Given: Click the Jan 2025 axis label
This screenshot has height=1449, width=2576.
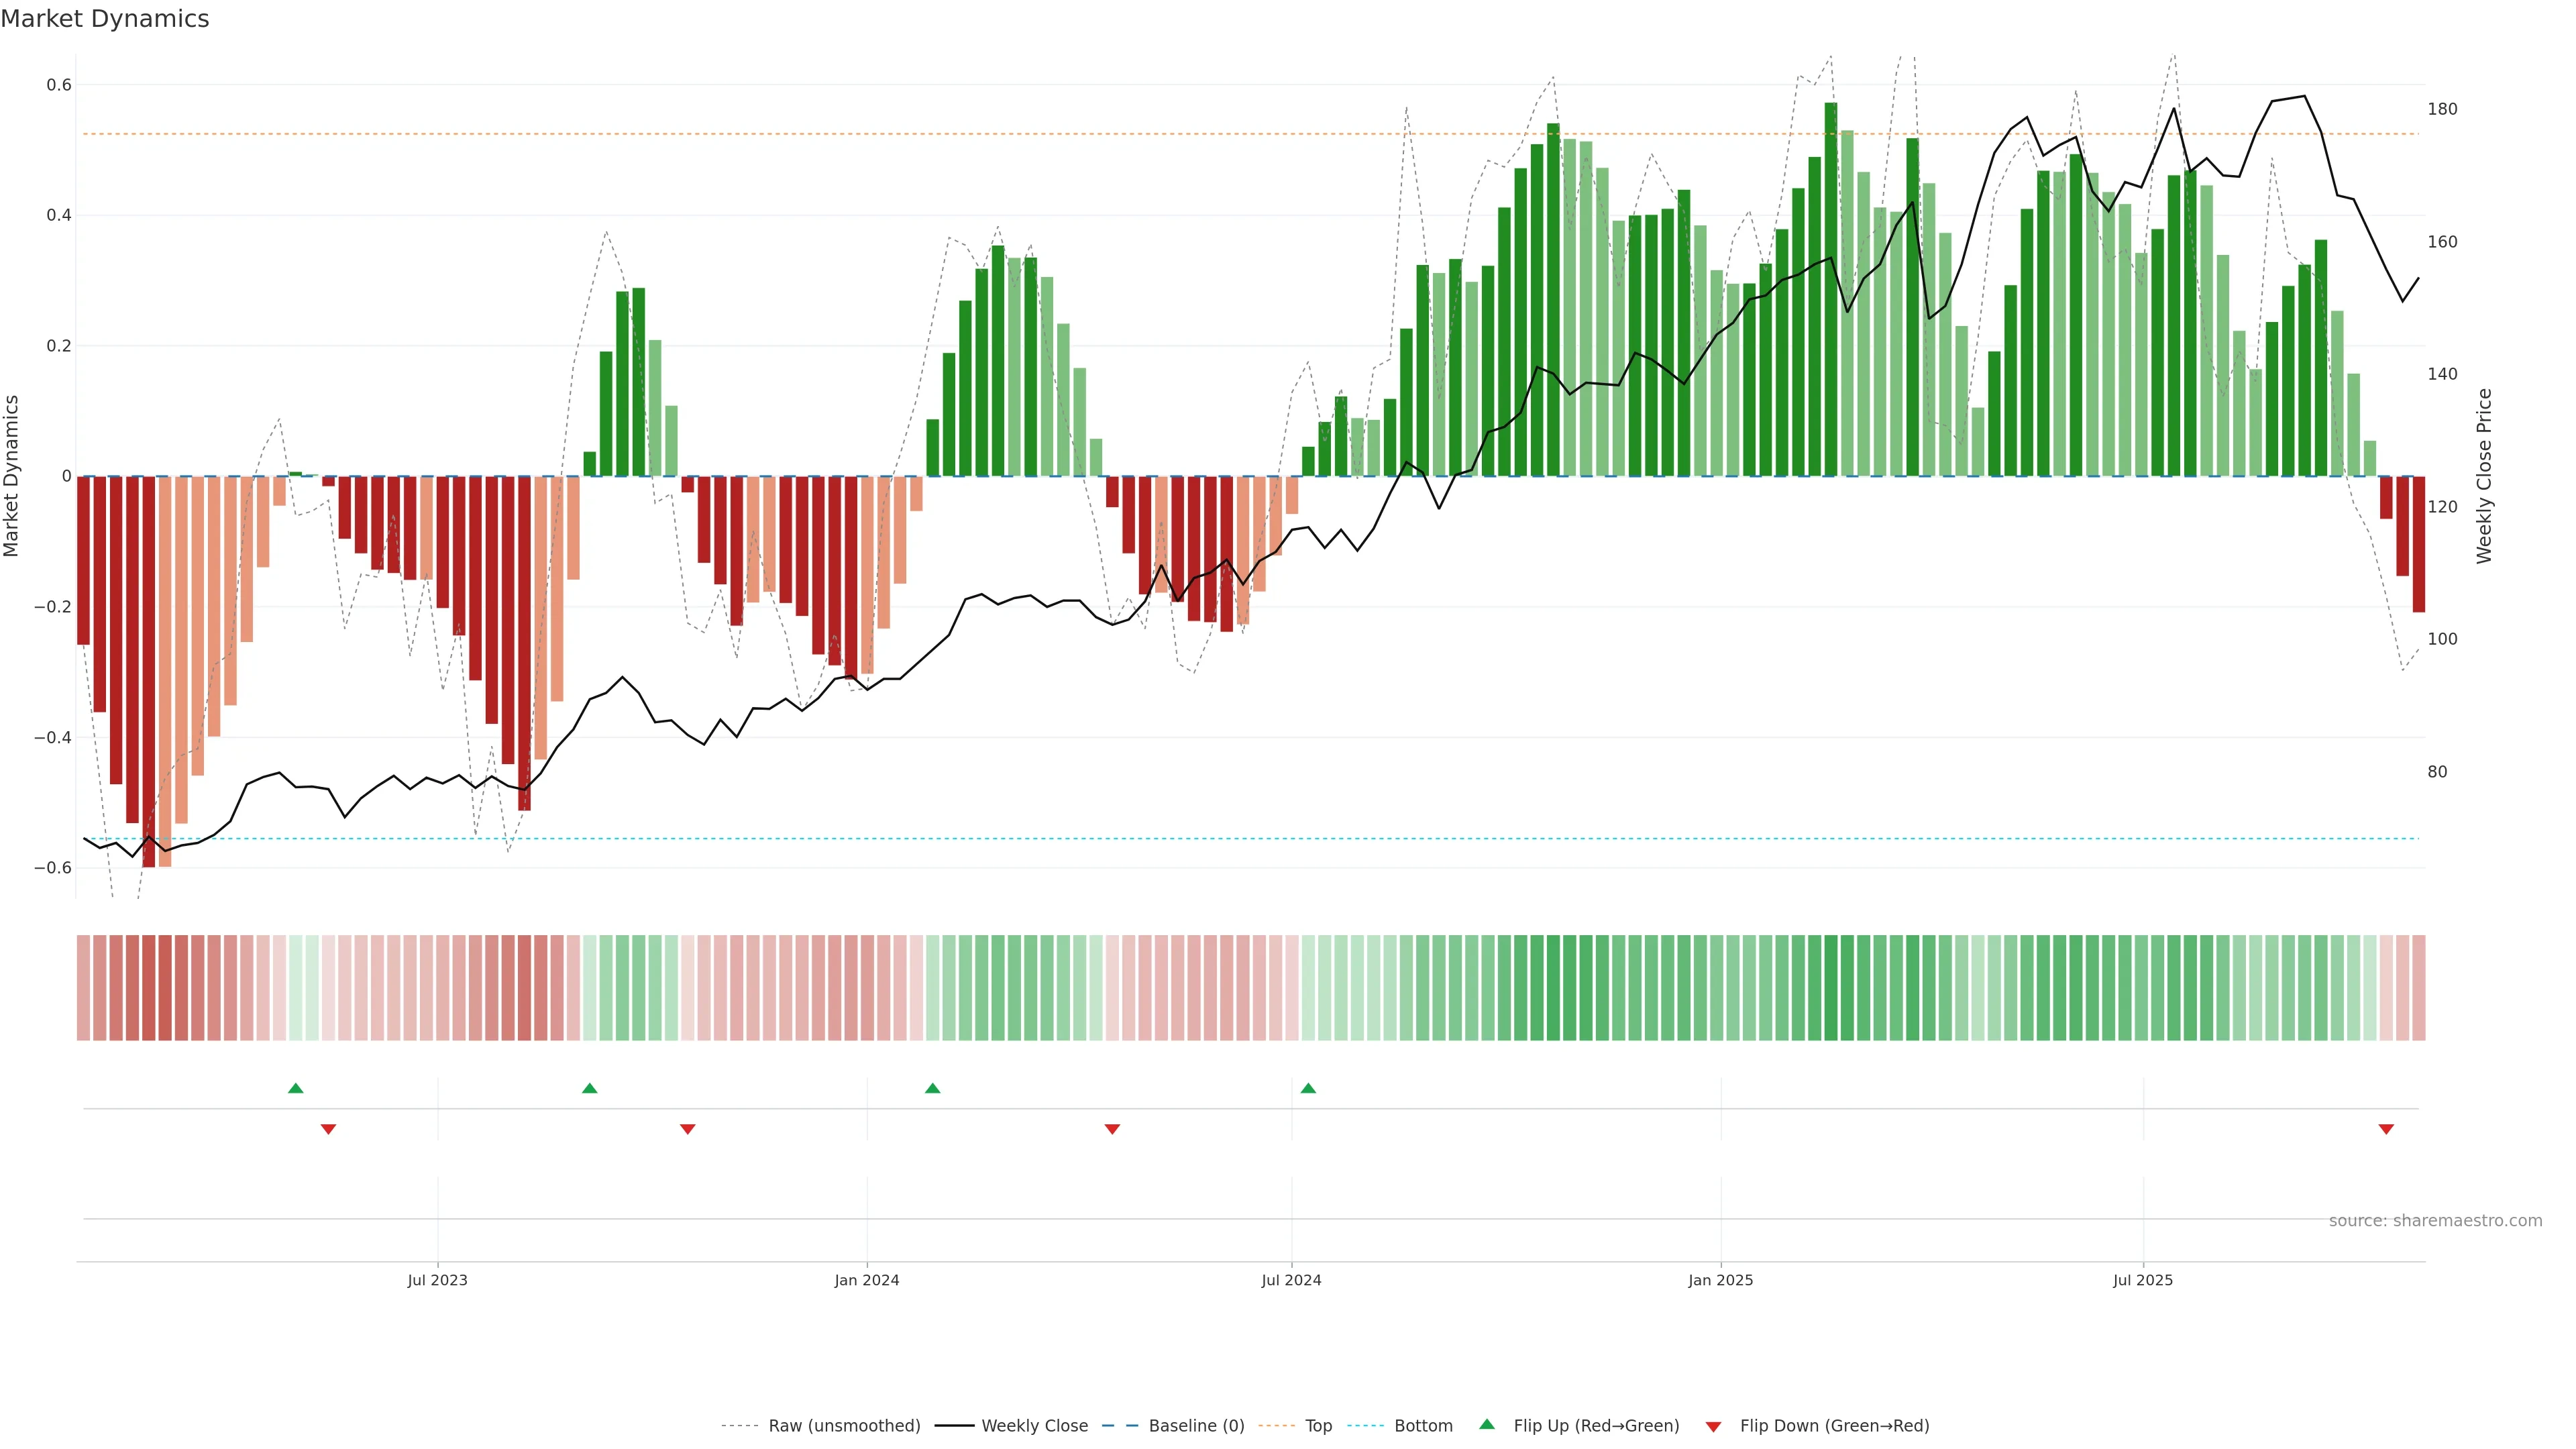Looking at the screenshot, I should (x=1720, y=1280).
